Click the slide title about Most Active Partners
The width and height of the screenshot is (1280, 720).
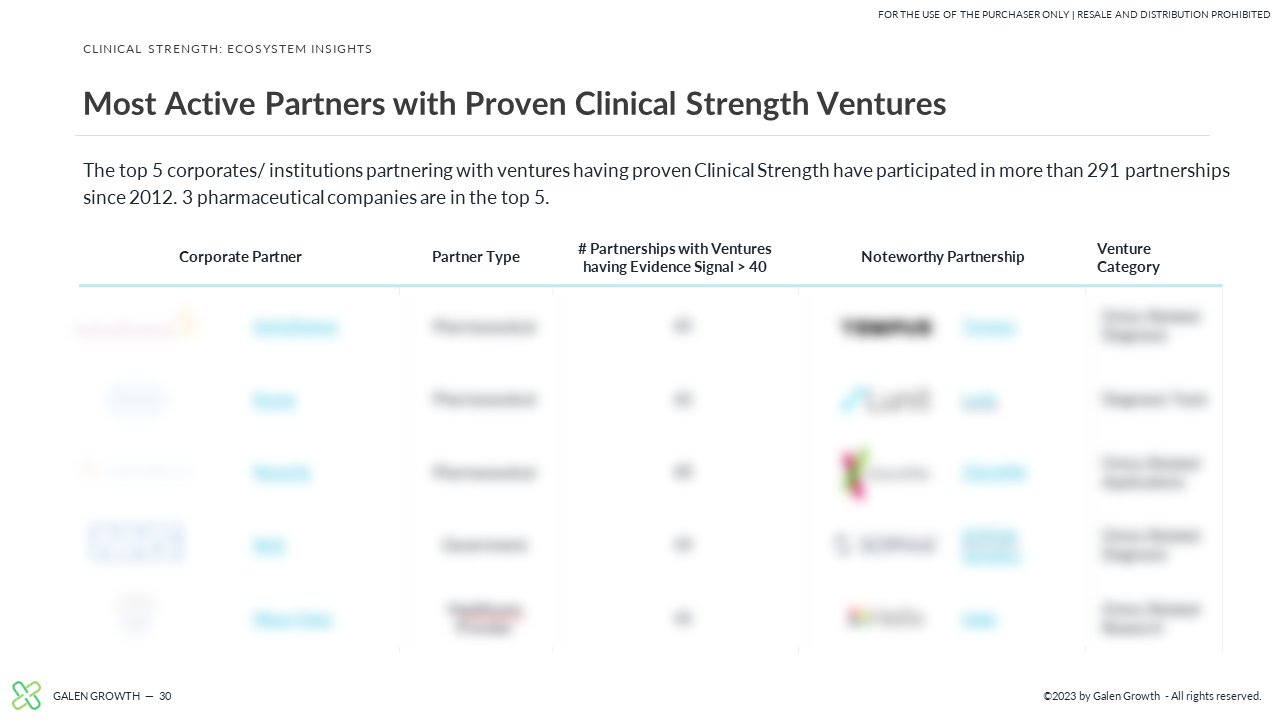click(514, 103)
